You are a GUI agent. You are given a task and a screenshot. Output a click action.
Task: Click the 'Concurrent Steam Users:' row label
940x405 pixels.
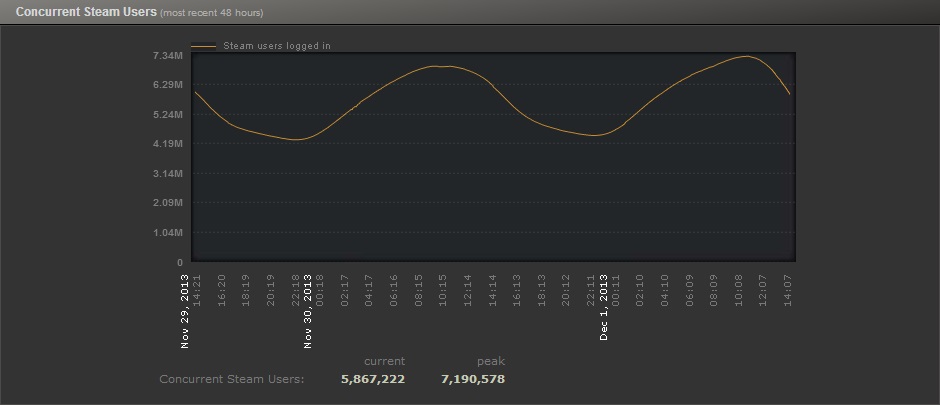(232, 379)
